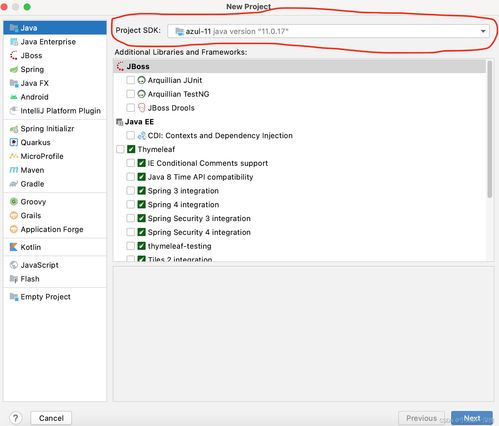The height and width of the screenshot is (426, 499).
Task: Choose Empty Project label
Action: pyautogui.click(x=45, y=297)
